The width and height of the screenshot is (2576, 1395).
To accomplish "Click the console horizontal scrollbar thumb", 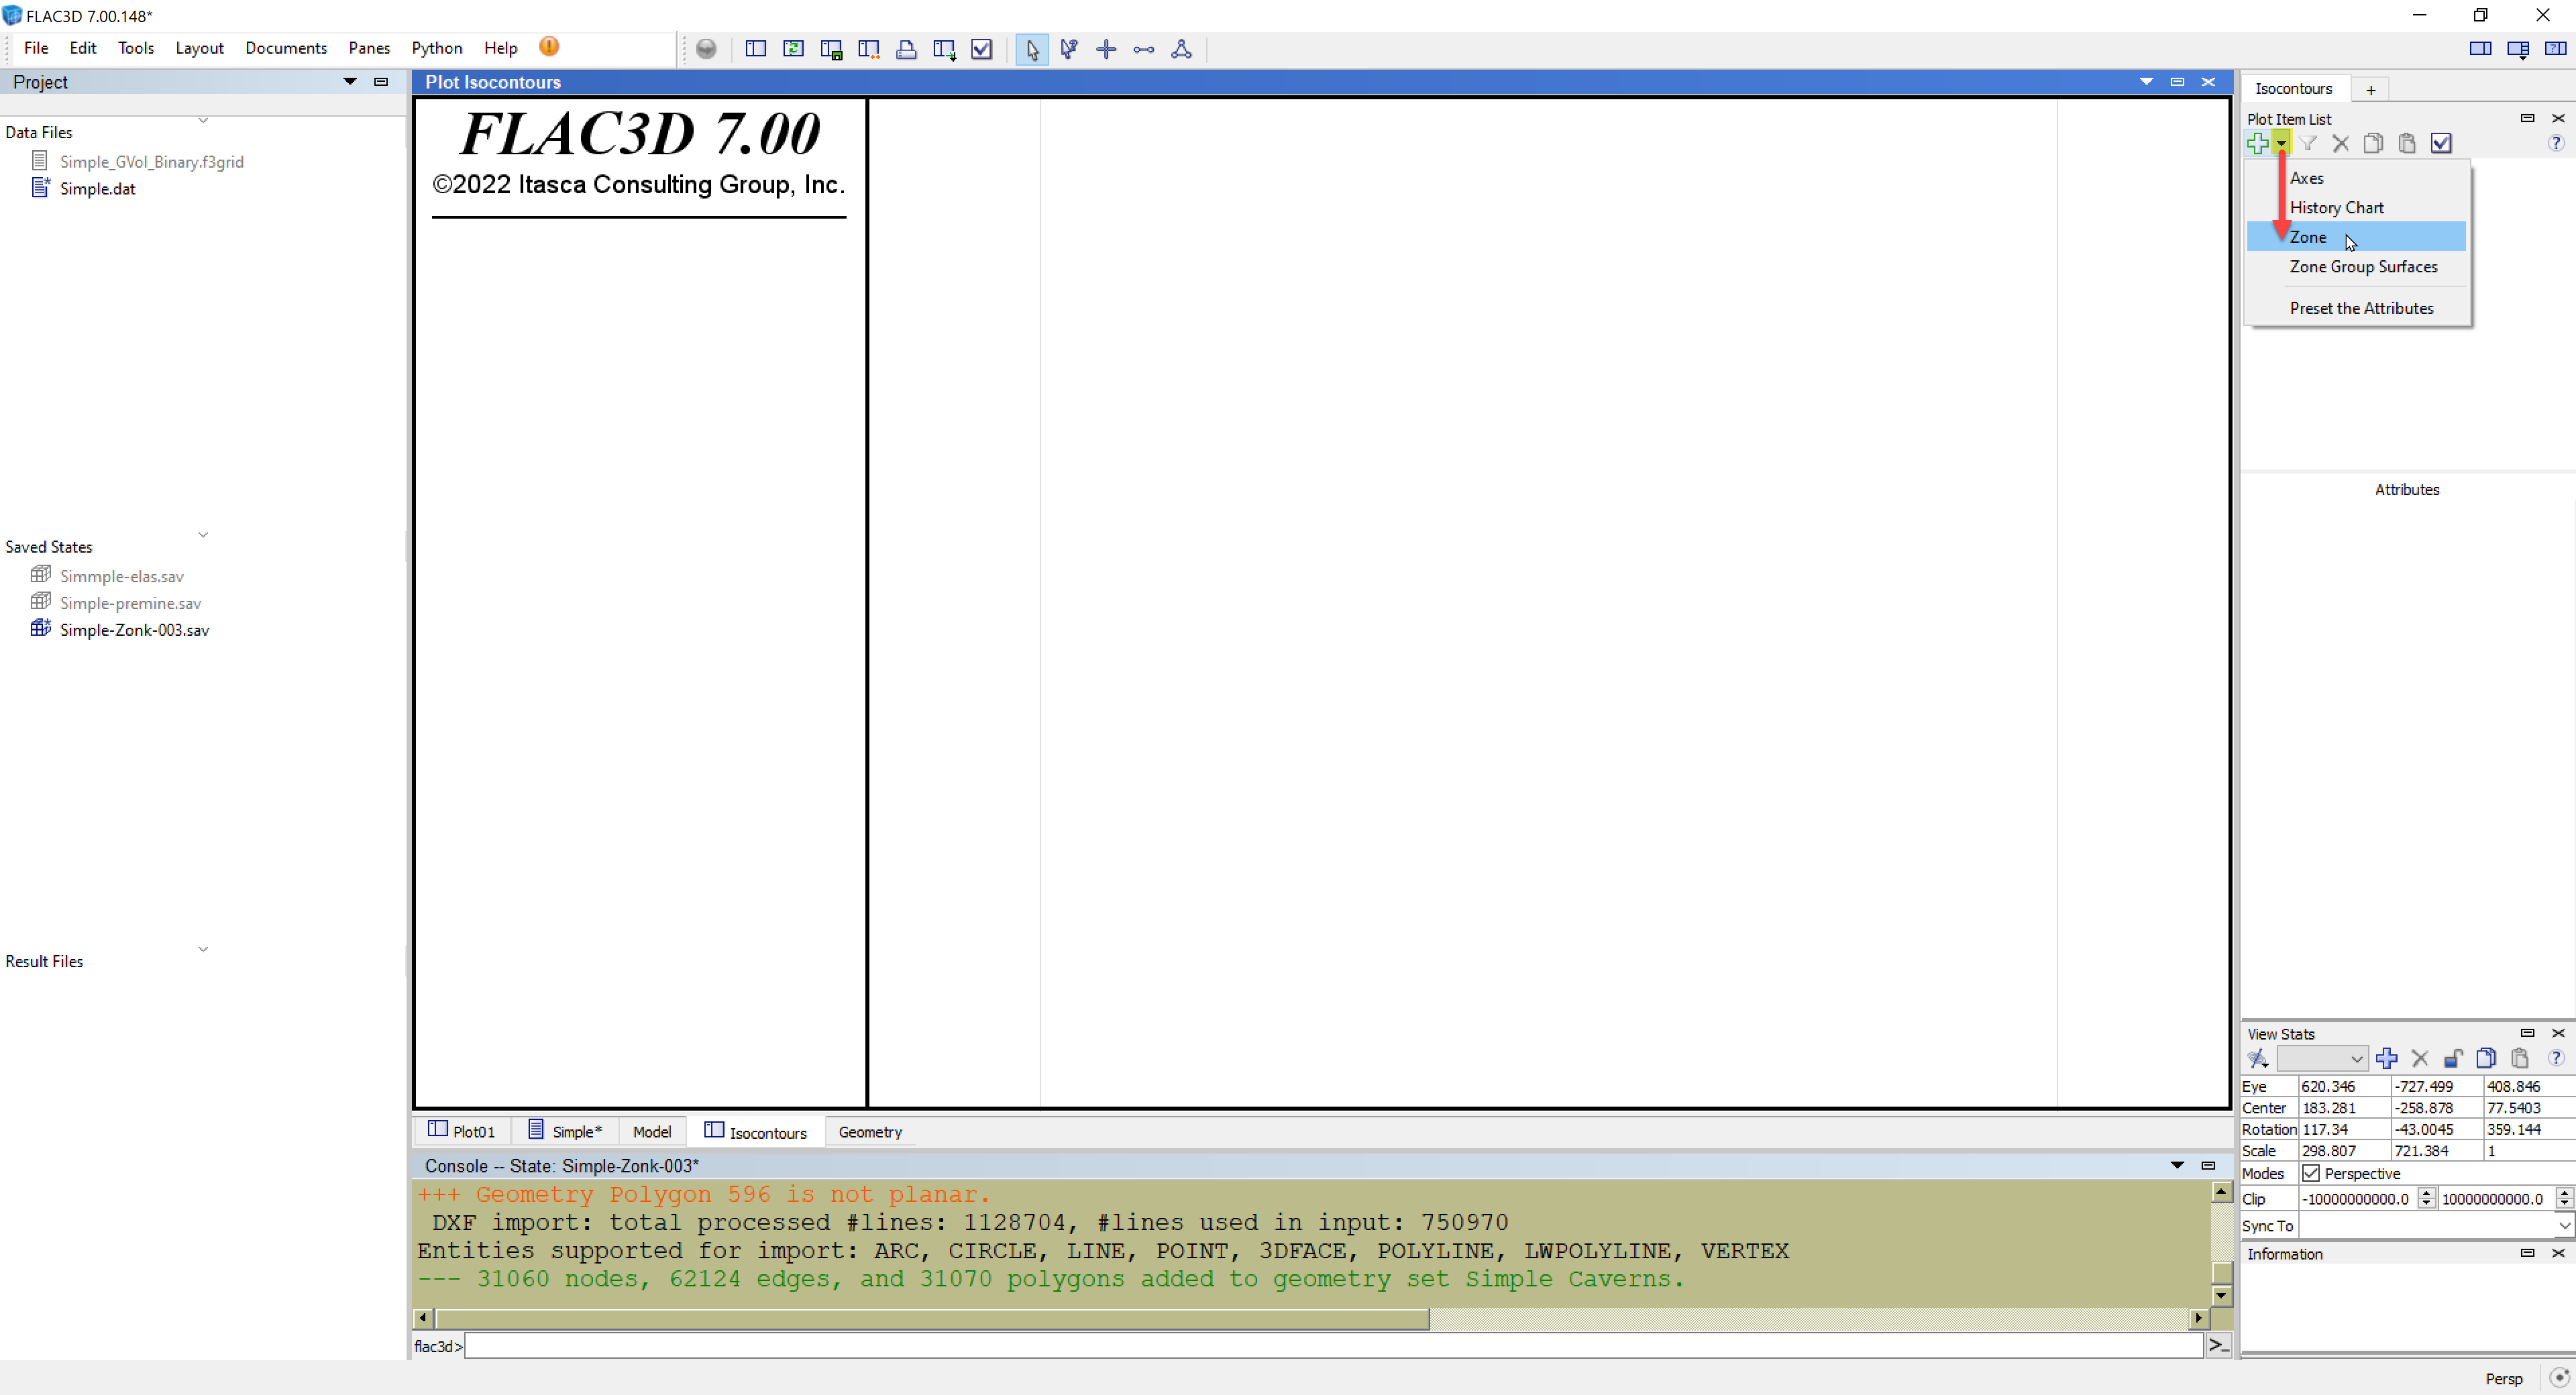I will point(932,1318).
